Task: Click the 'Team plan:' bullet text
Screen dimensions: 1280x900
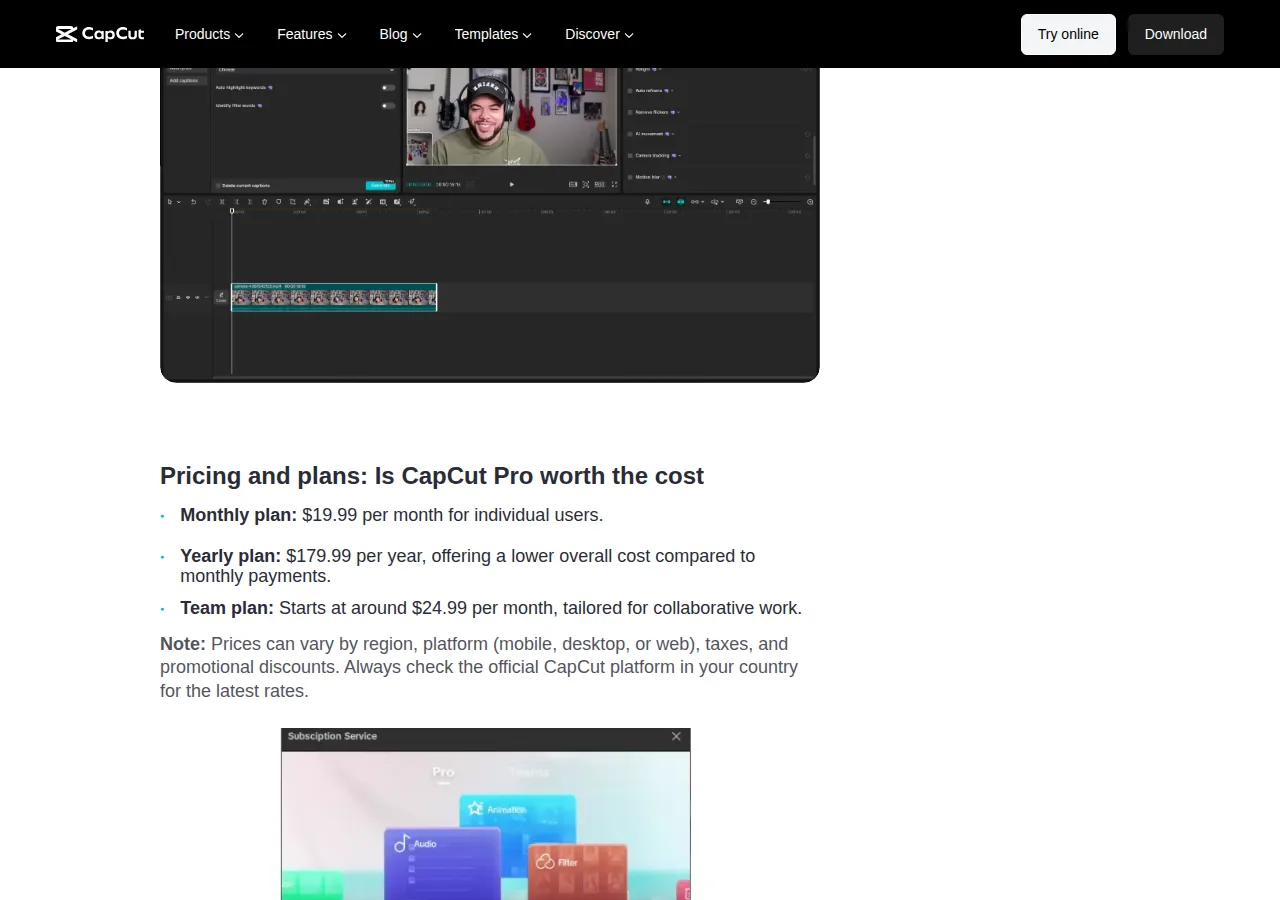Action: click(x=227, y=608)
